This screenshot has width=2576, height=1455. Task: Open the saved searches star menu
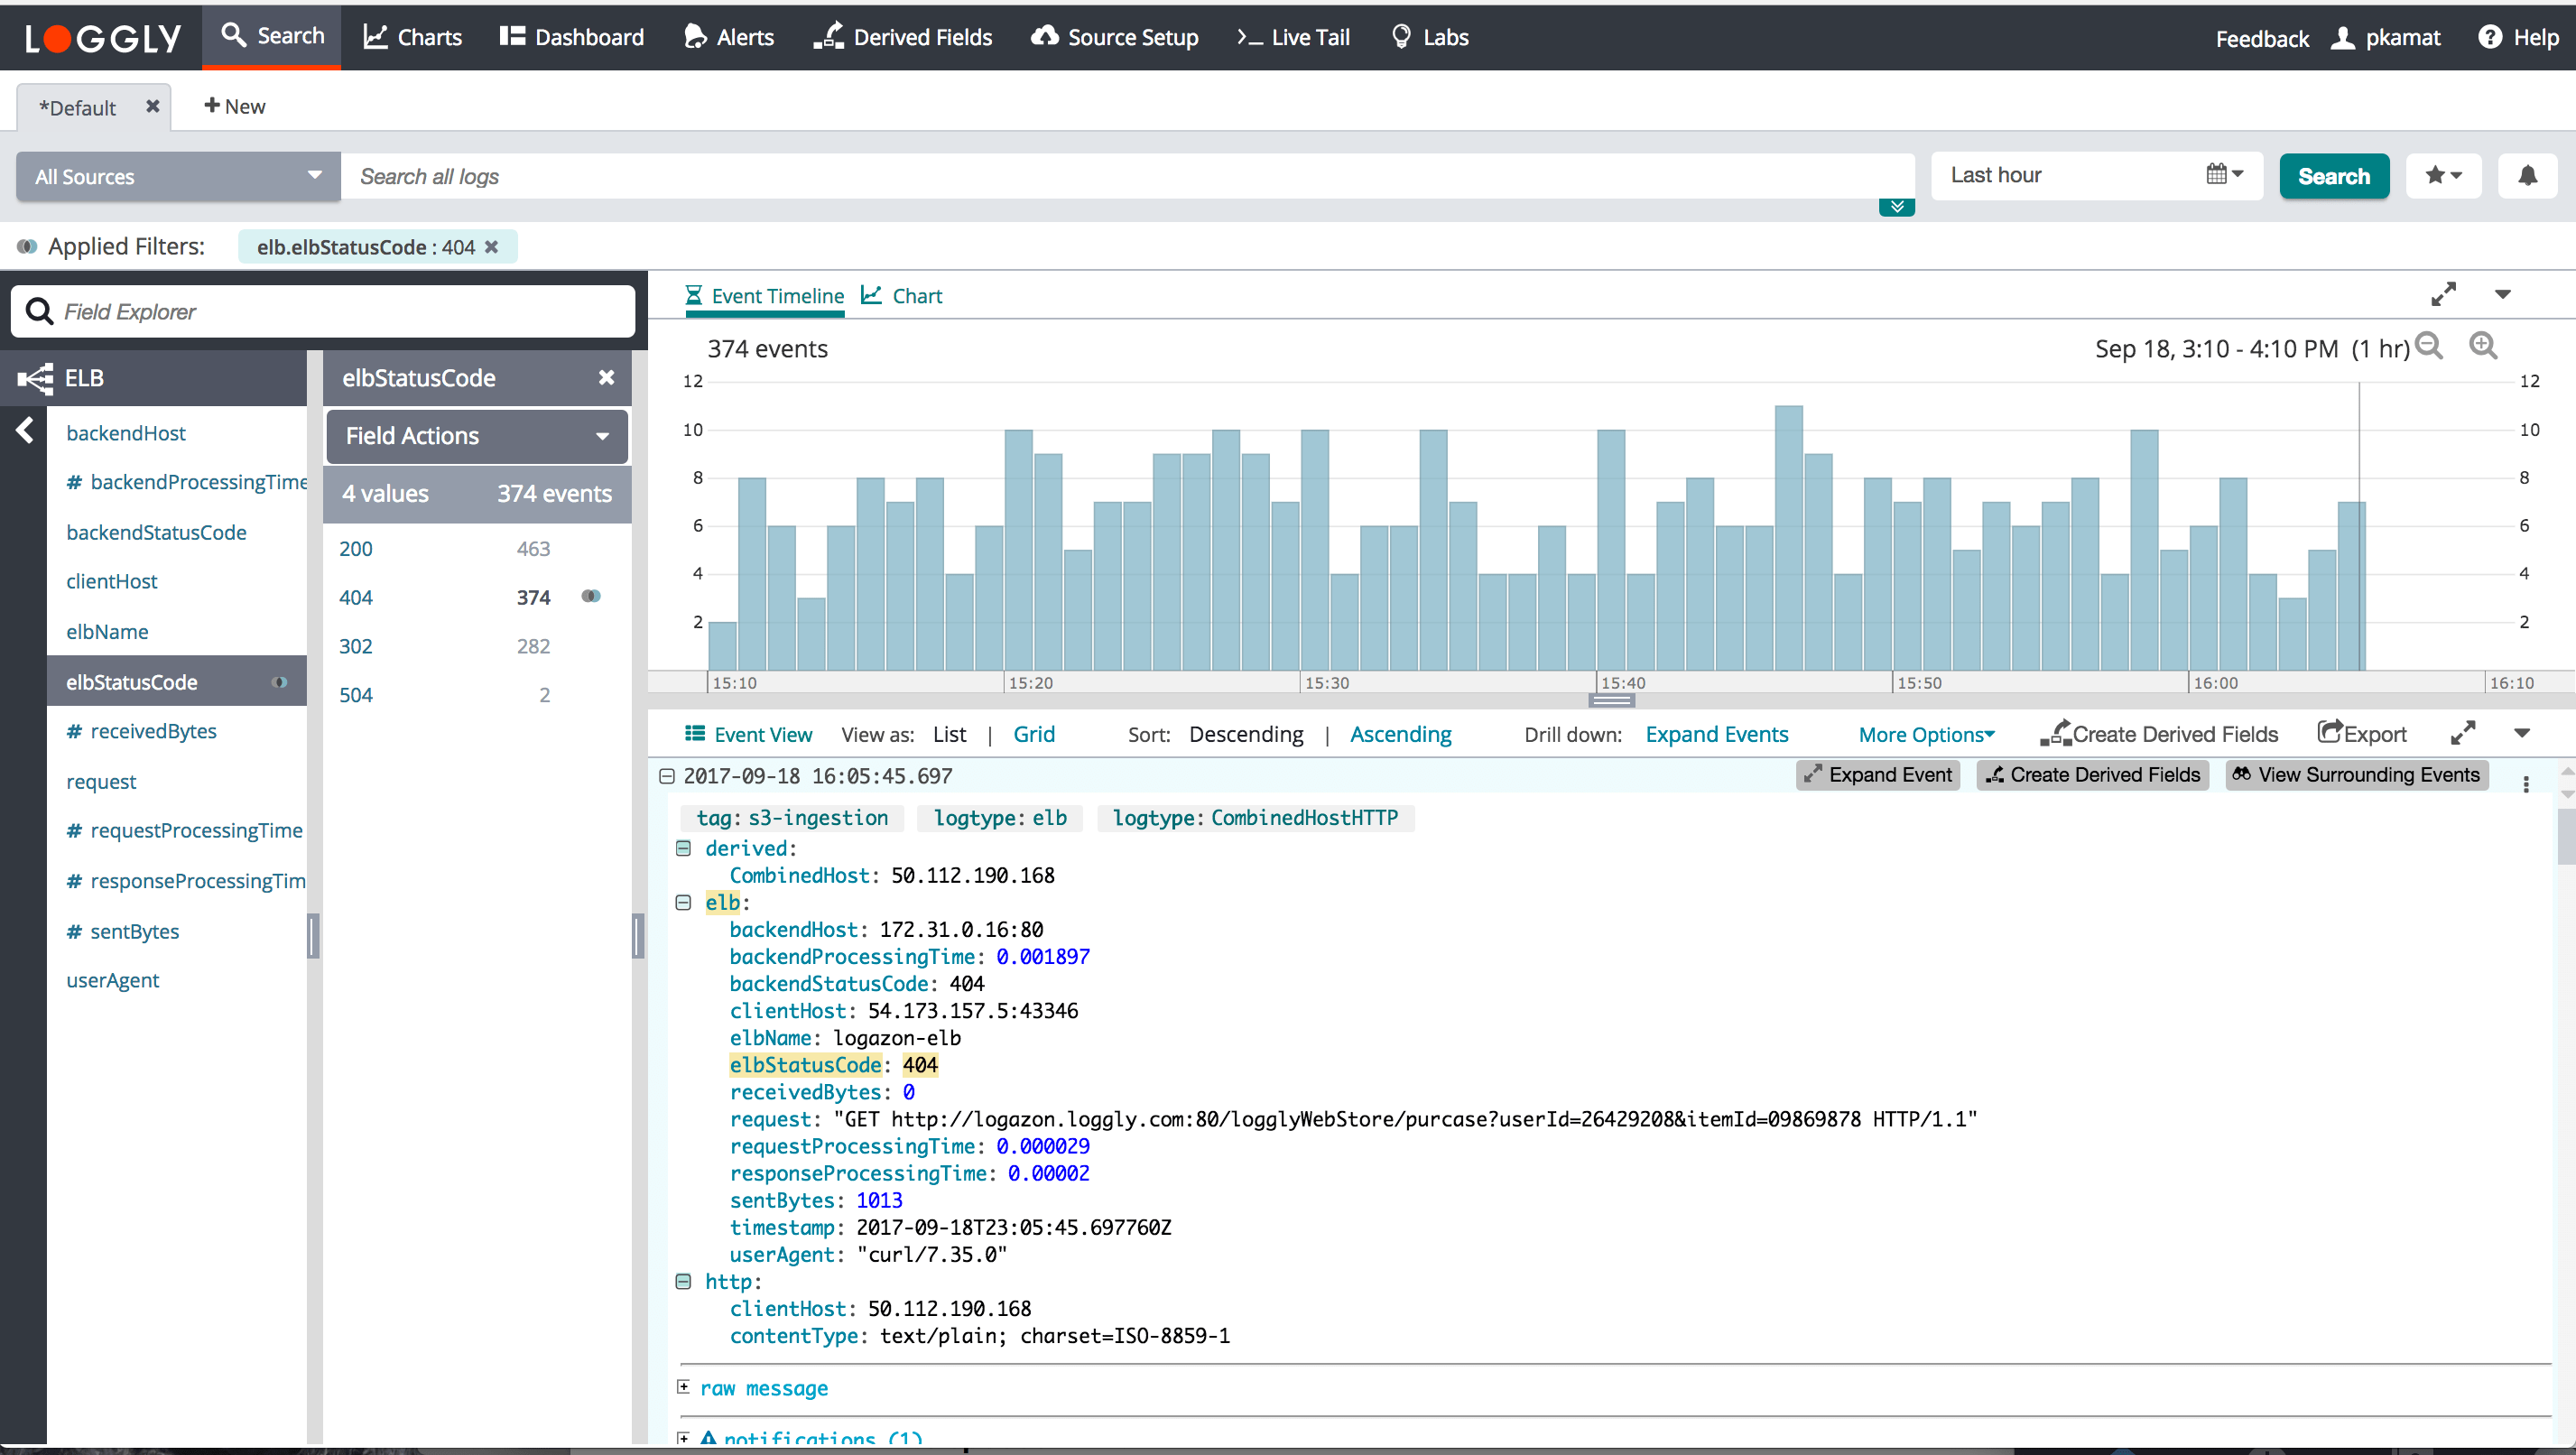pyautogui.click(x=2442, y=176)
